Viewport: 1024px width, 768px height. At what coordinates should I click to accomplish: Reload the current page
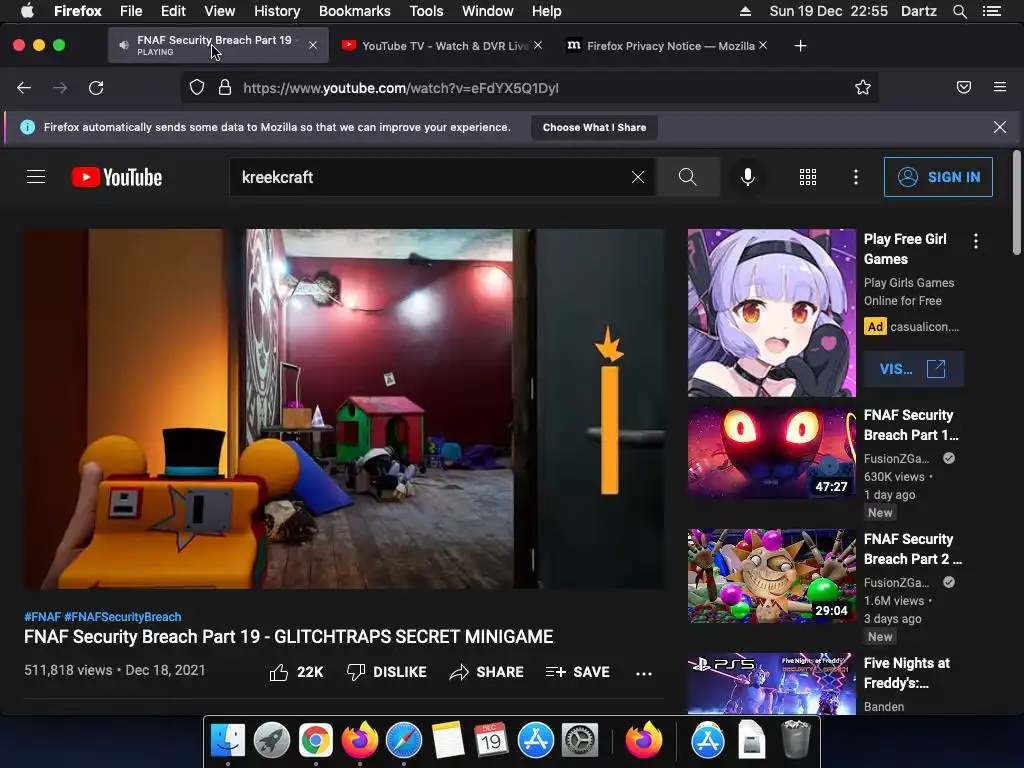pyautogui.click(x=96, y=88)
